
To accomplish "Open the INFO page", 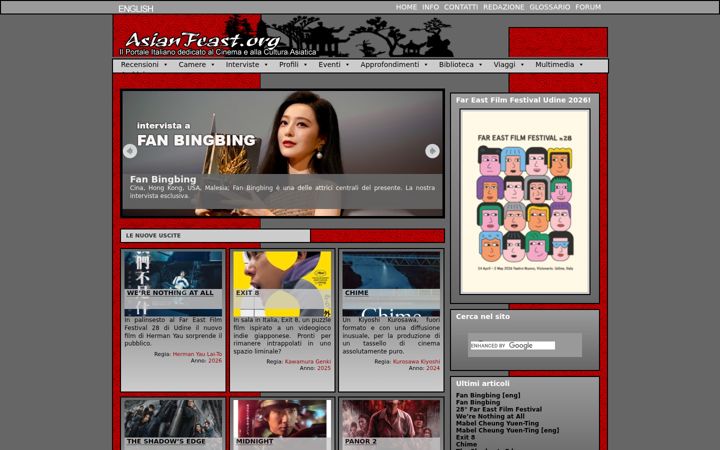I will click(431, 7).
